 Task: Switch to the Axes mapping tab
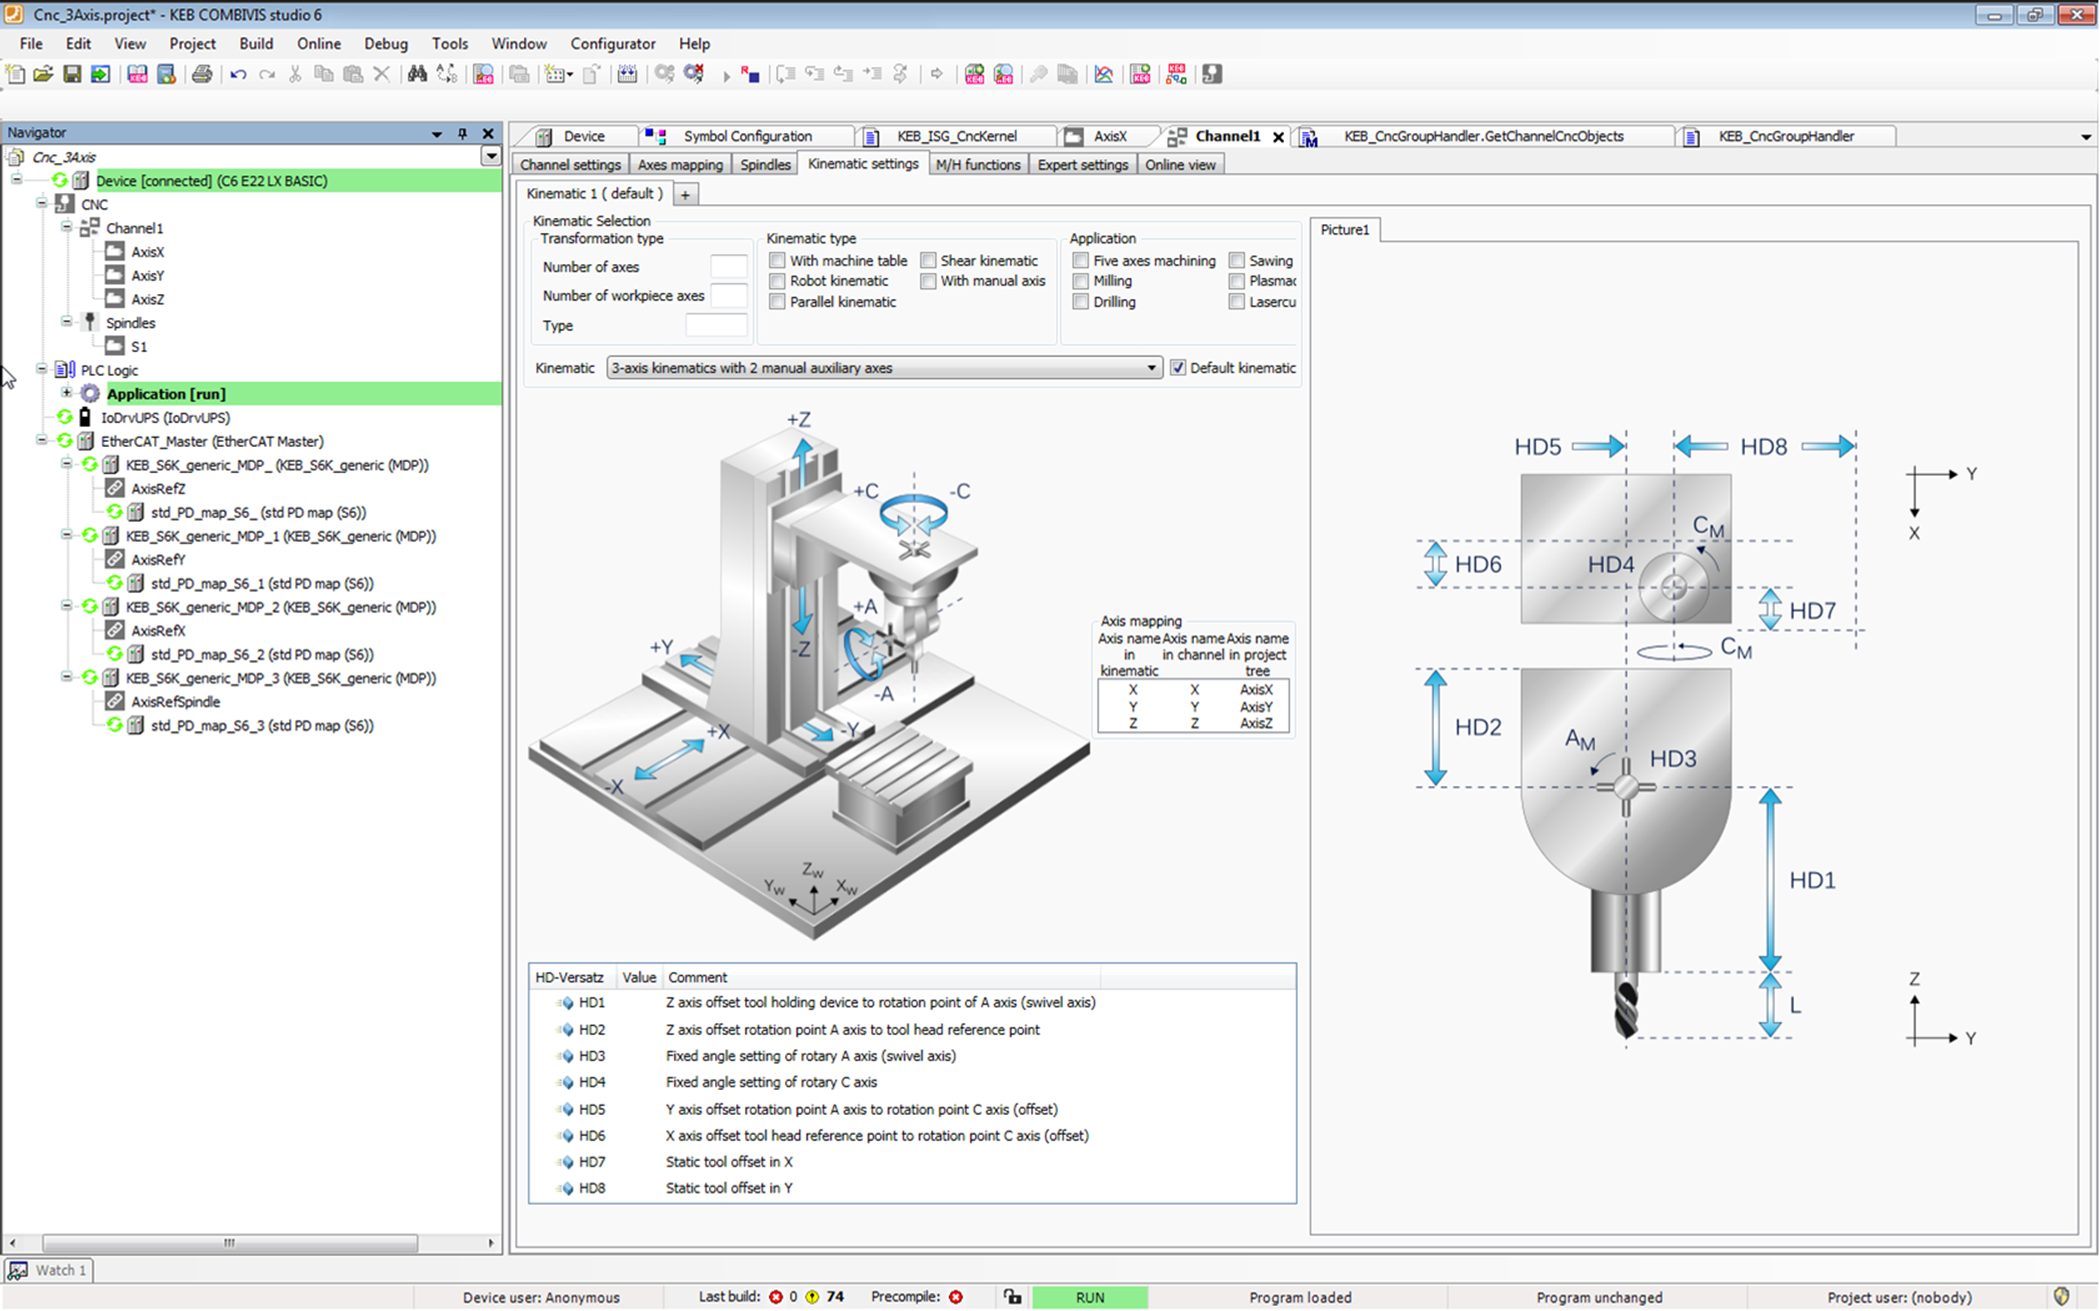tap(680, 165)
